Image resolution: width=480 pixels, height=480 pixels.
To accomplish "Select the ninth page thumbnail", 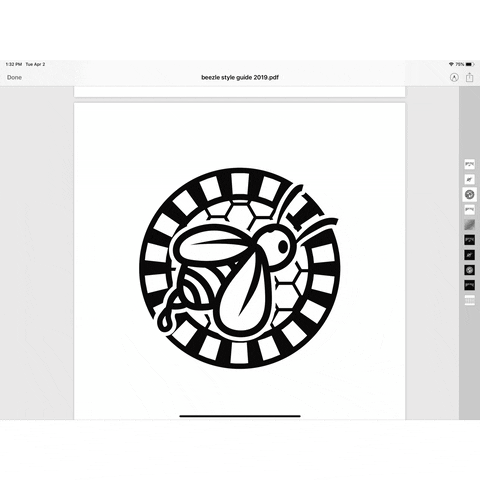I will pyautogui.click(x=469, y=285).
